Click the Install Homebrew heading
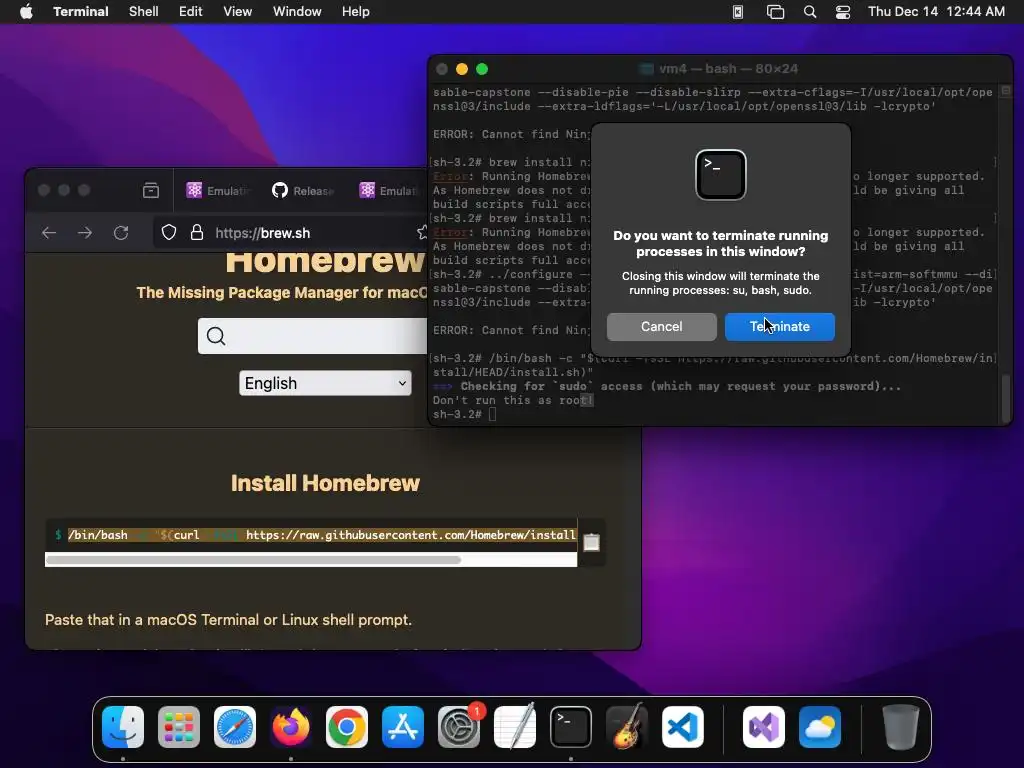This screenshot has width=1024, height=768. [x=325, y=483]
